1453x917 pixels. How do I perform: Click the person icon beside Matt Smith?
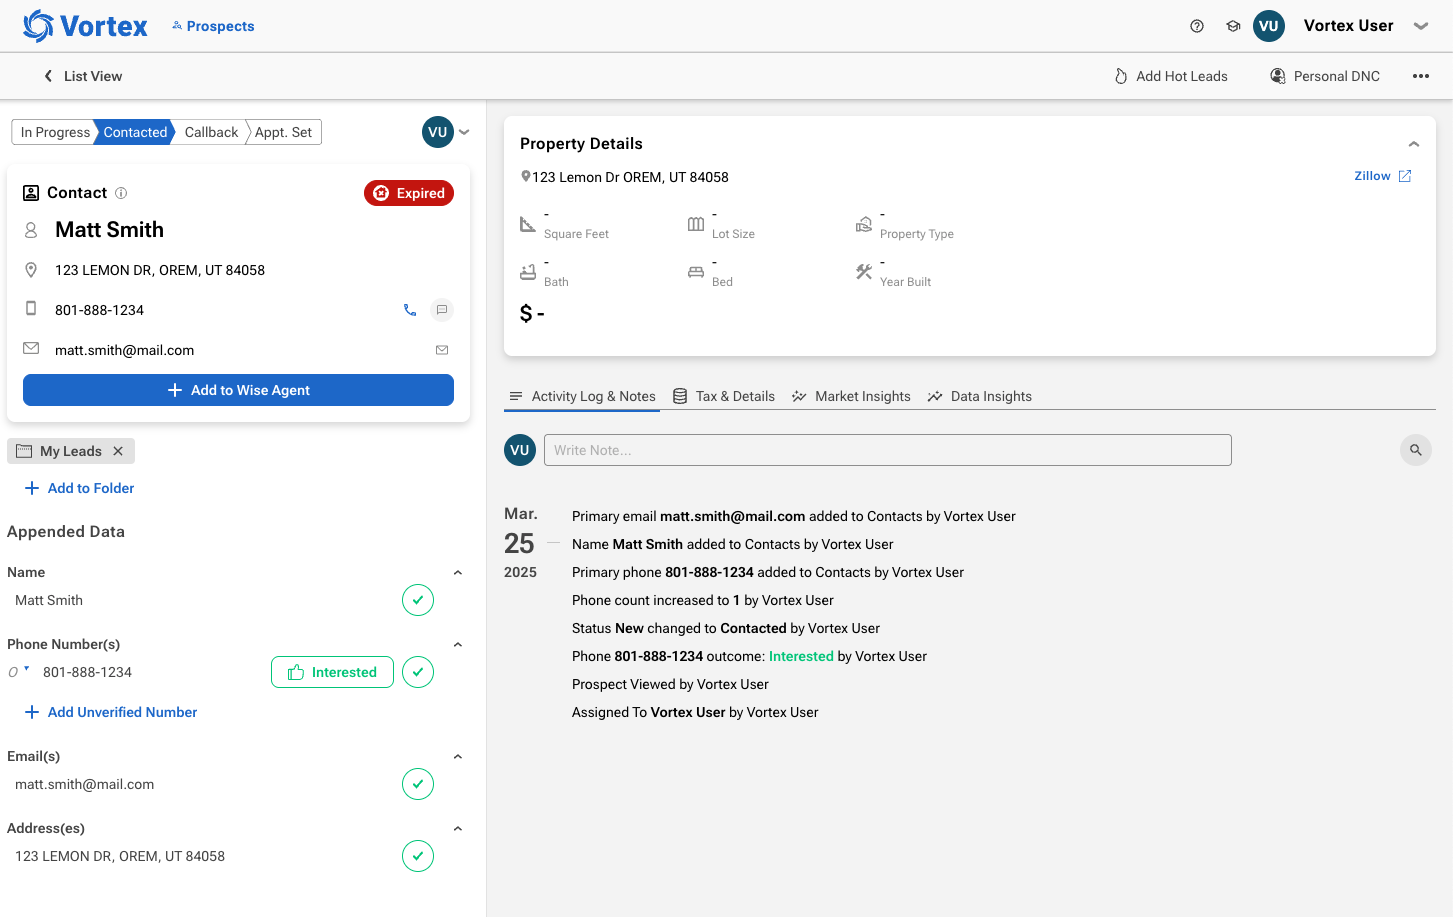point(31,230)
